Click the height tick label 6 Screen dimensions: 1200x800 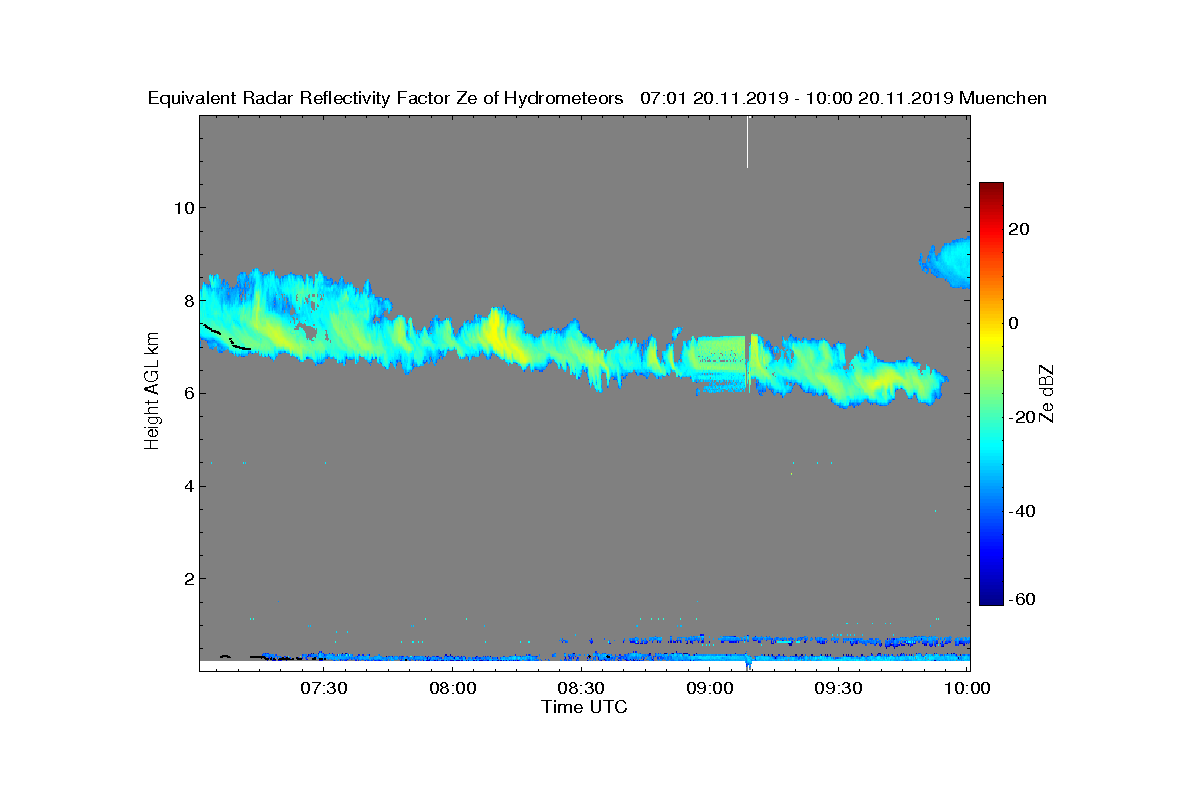[187, 393]
